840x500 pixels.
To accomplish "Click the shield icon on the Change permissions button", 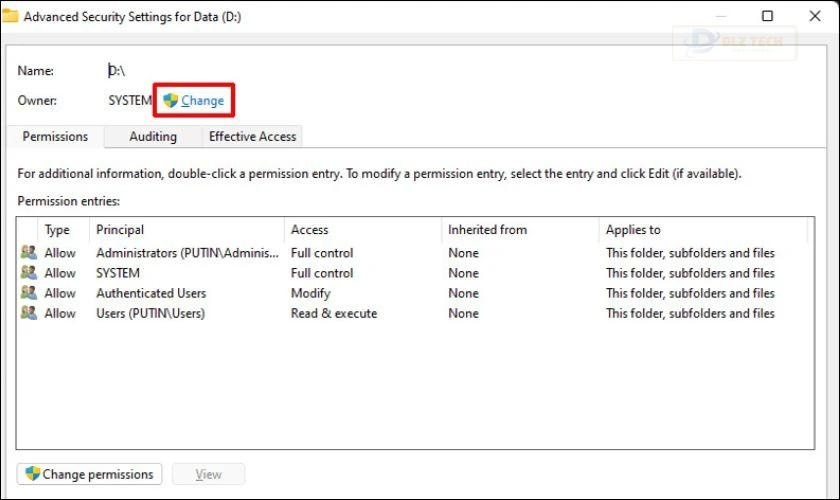I will click(x=32, y=474).
